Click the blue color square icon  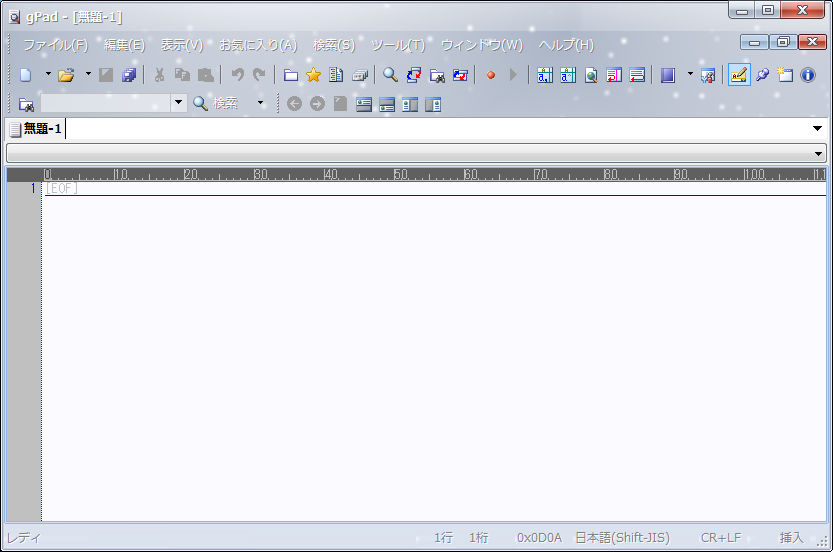[x=668, y=75]
